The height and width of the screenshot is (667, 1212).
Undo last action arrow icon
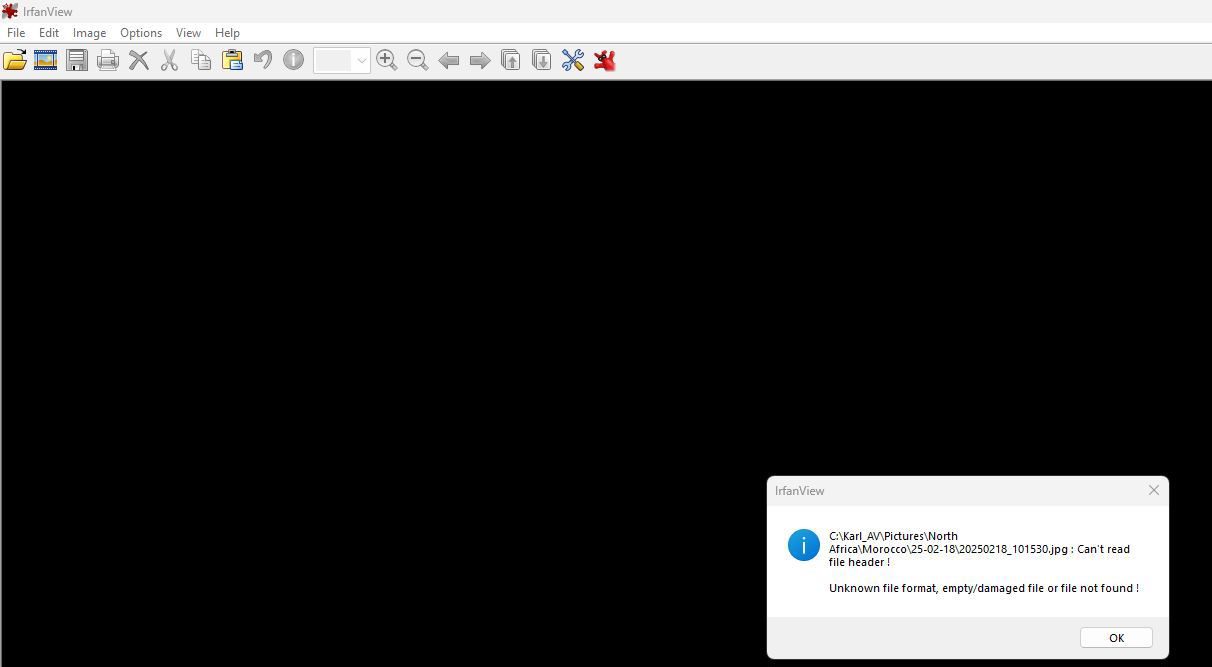click(x=263, y=60)
